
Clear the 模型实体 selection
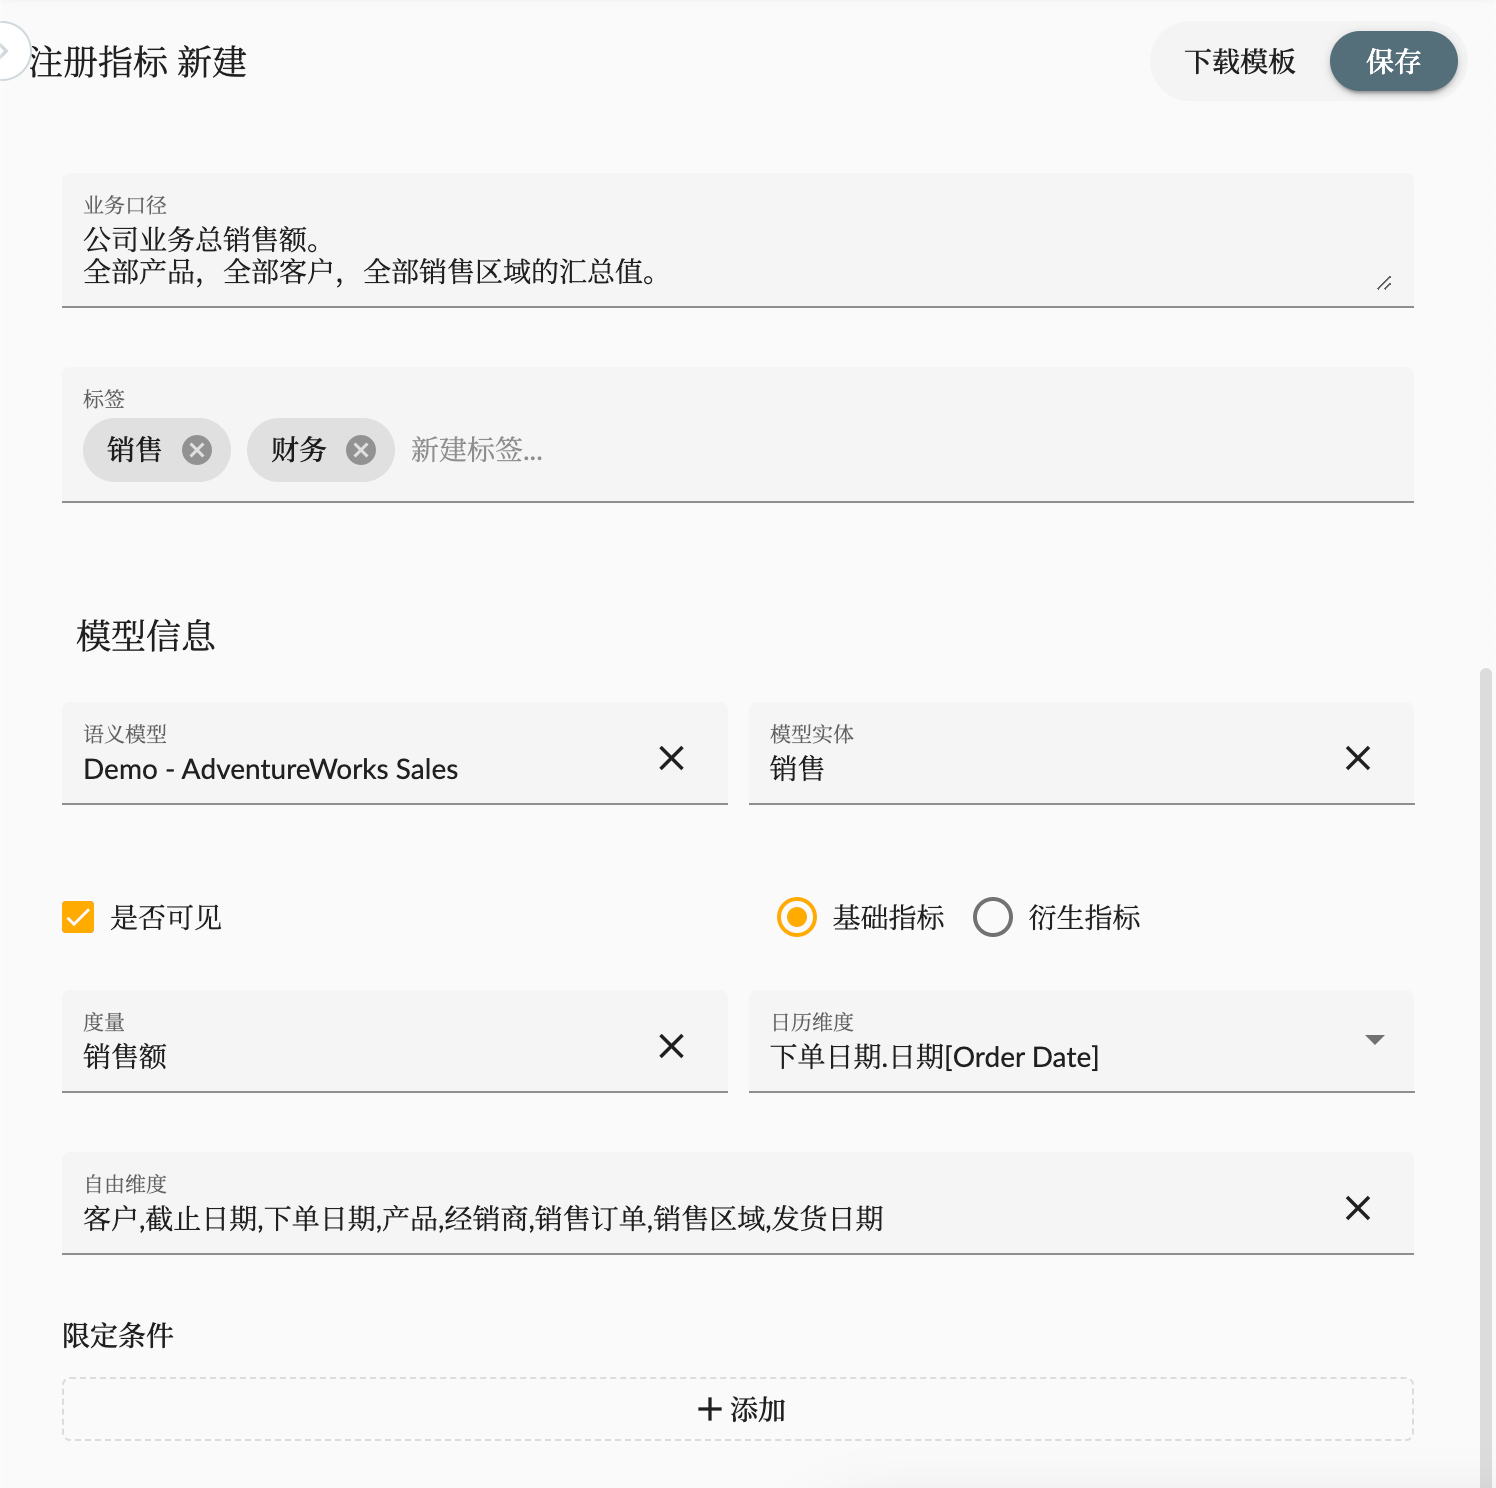pos(1358,758)
